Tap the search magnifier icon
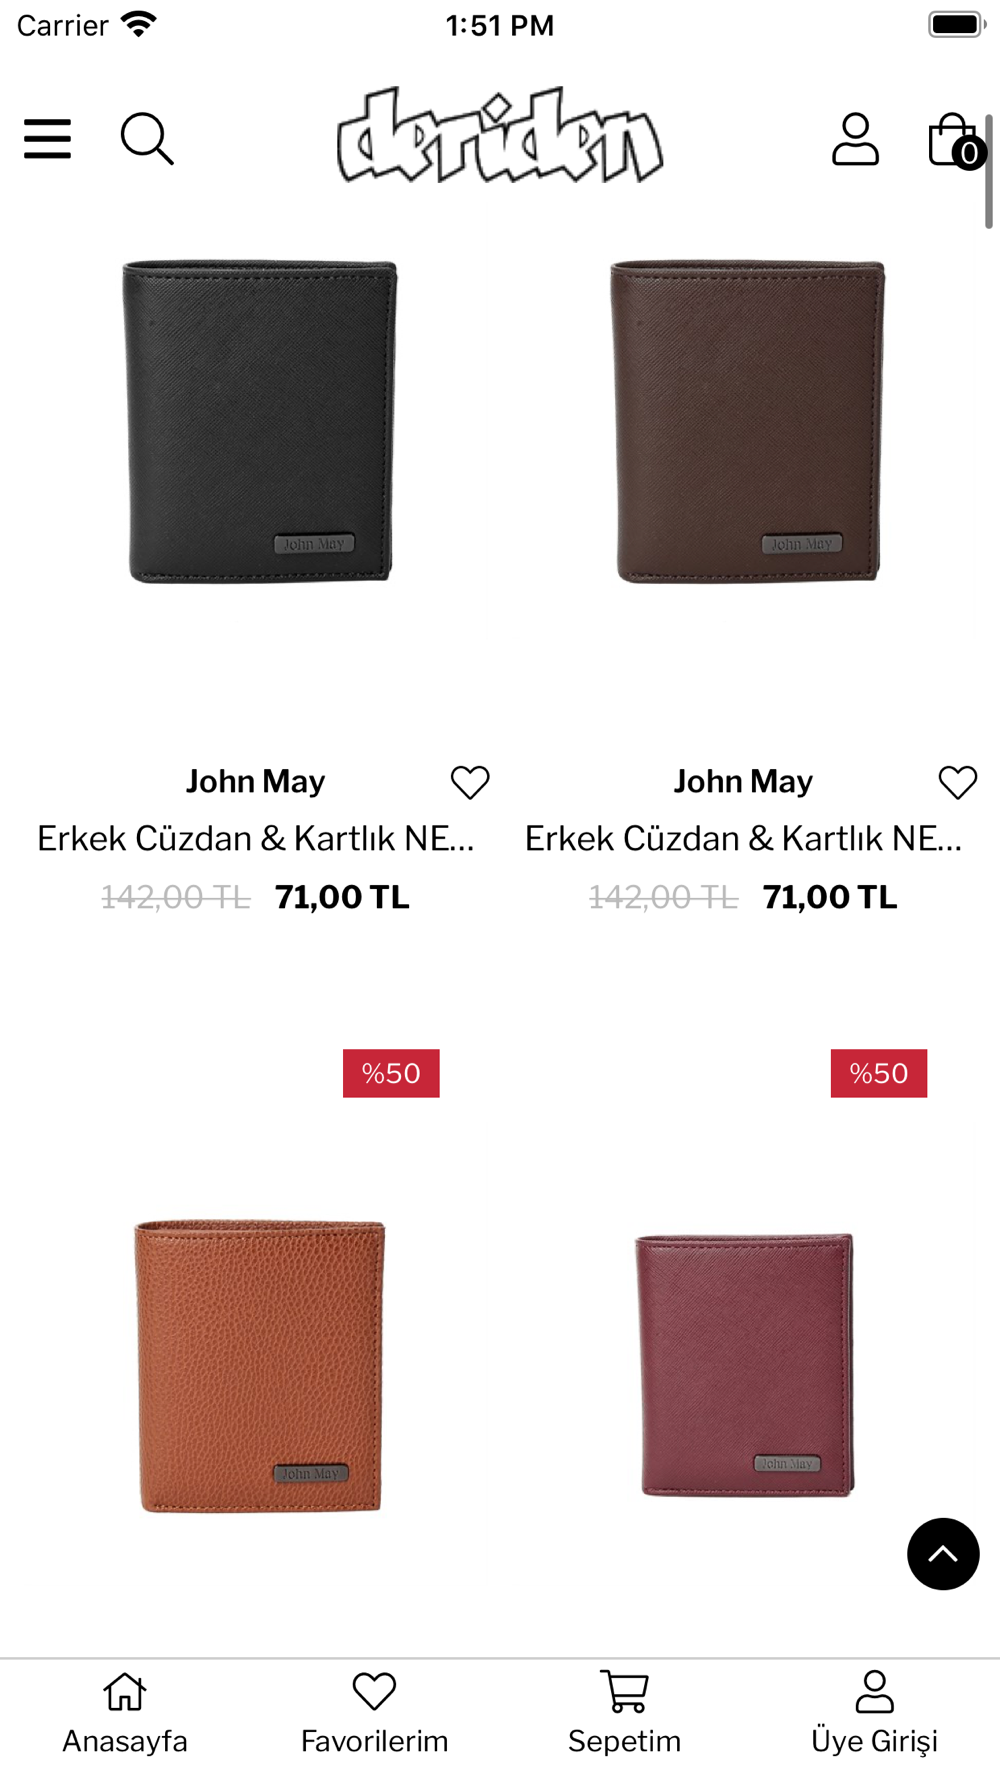Image resolution: width=1000 pixels, height=1778 pixels. [x=147, y=138]
